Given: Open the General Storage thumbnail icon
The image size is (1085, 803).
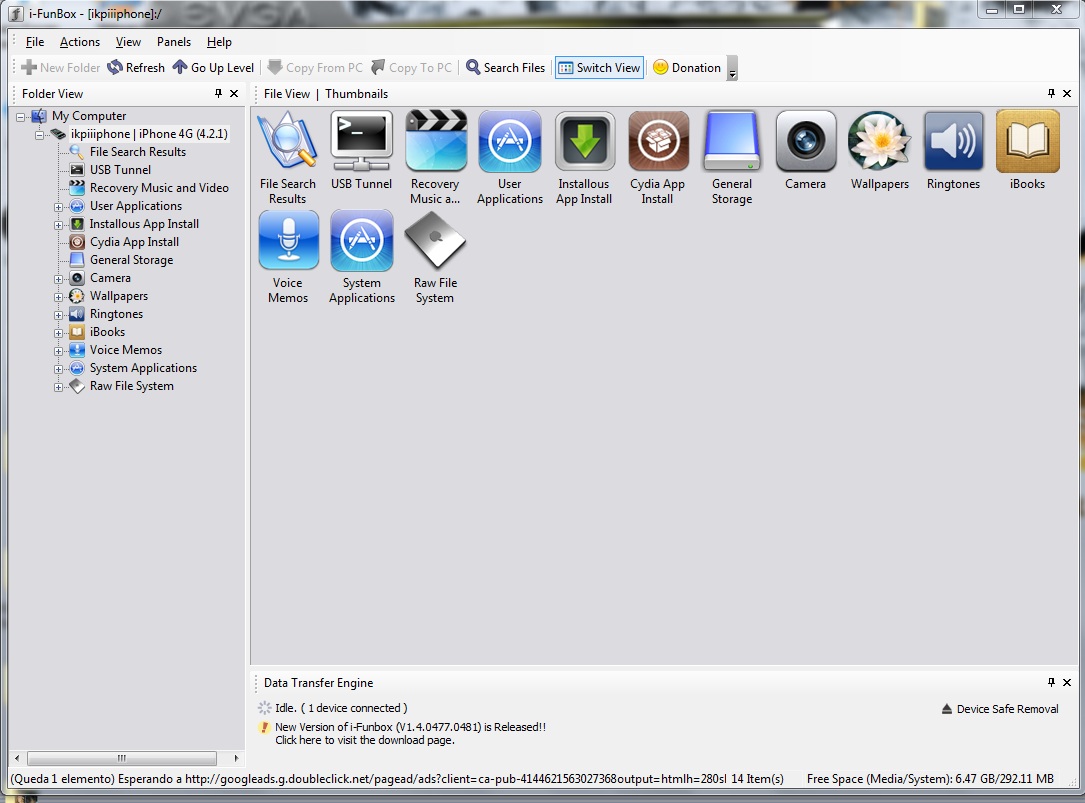Looking at the screenshot, I should (732, 142).
